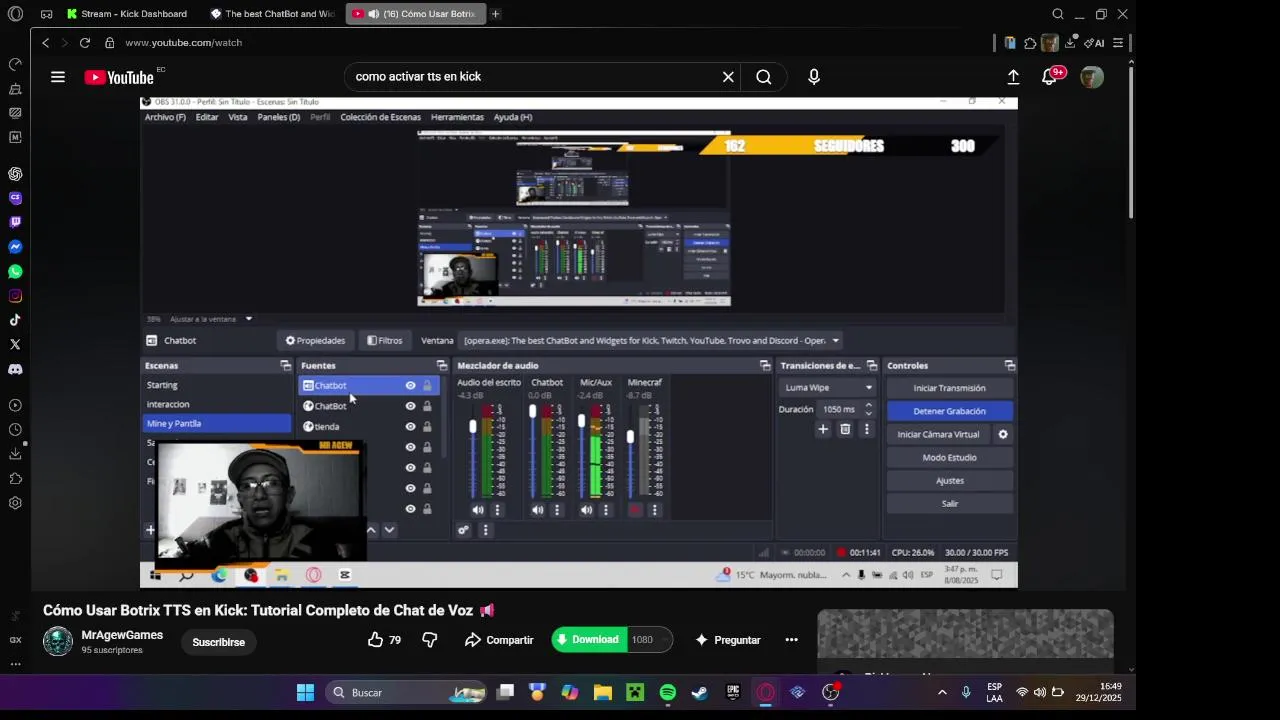Click Detener Grabación in OBS controls
Viewport: 1280px width, 720px height.
(950, 411)
